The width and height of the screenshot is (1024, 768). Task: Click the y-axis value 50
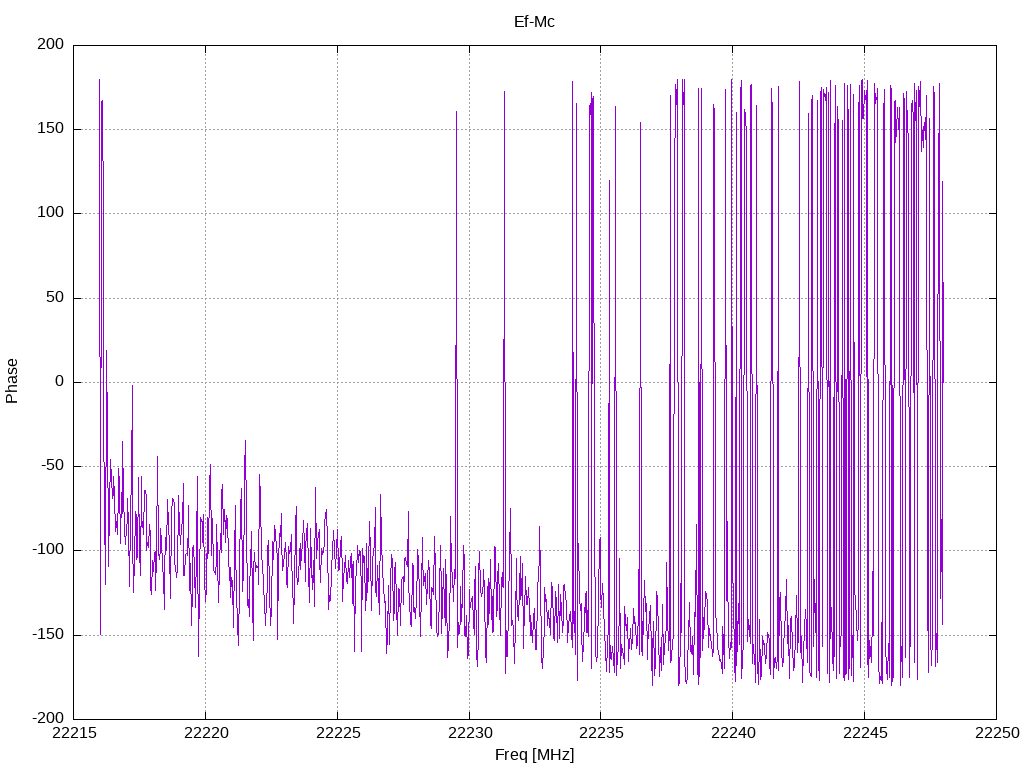click(x=55, y=297)
